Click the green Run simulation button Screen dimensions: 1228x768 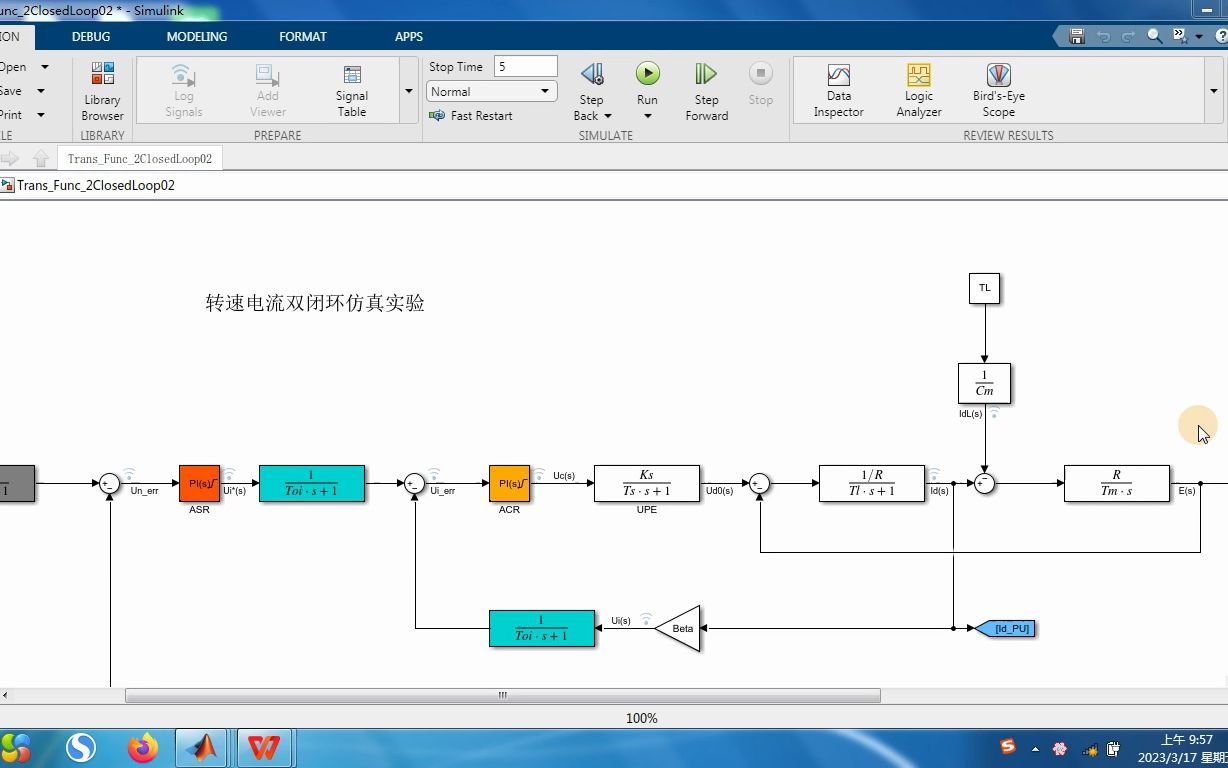pos(648,73)
